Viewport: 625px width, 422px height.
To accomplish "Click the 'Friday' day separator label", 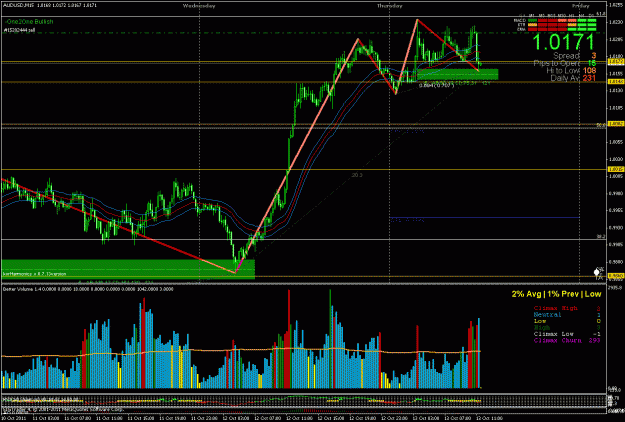I will (580, 6).
